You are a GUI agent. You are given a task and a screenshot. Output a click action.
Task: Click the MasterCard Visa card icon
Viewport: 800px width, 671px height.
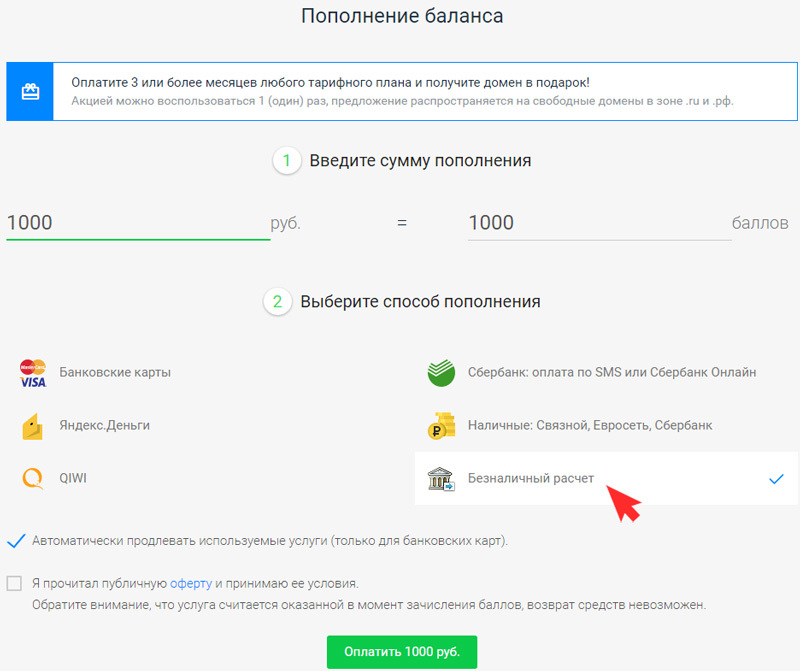click(x=33, y=373)
